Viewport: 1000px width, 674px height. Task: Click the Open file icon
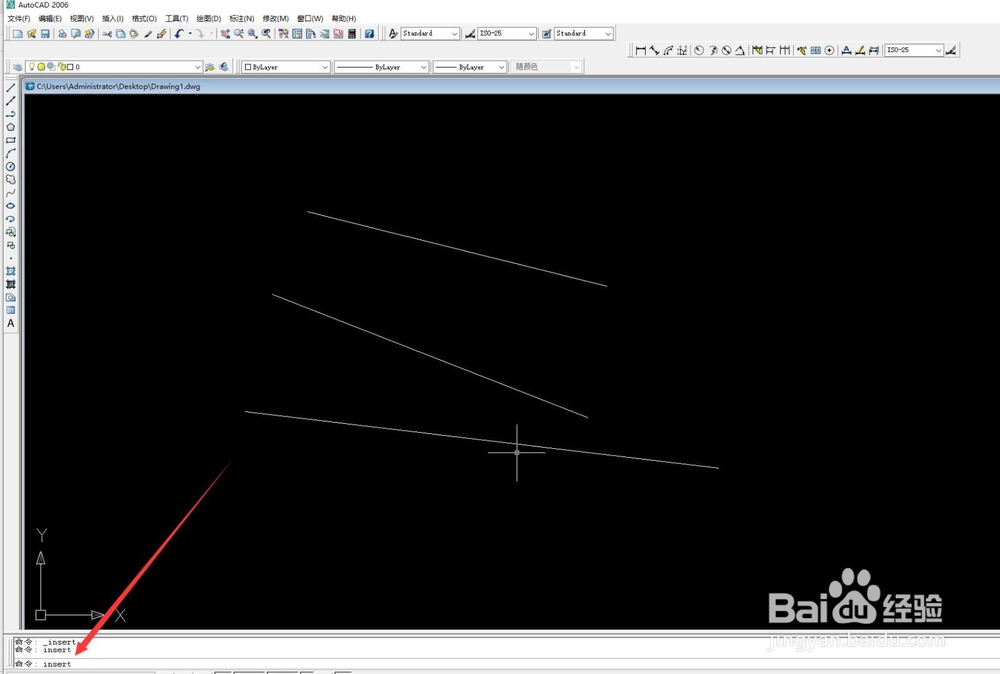(x=31, y=34)
